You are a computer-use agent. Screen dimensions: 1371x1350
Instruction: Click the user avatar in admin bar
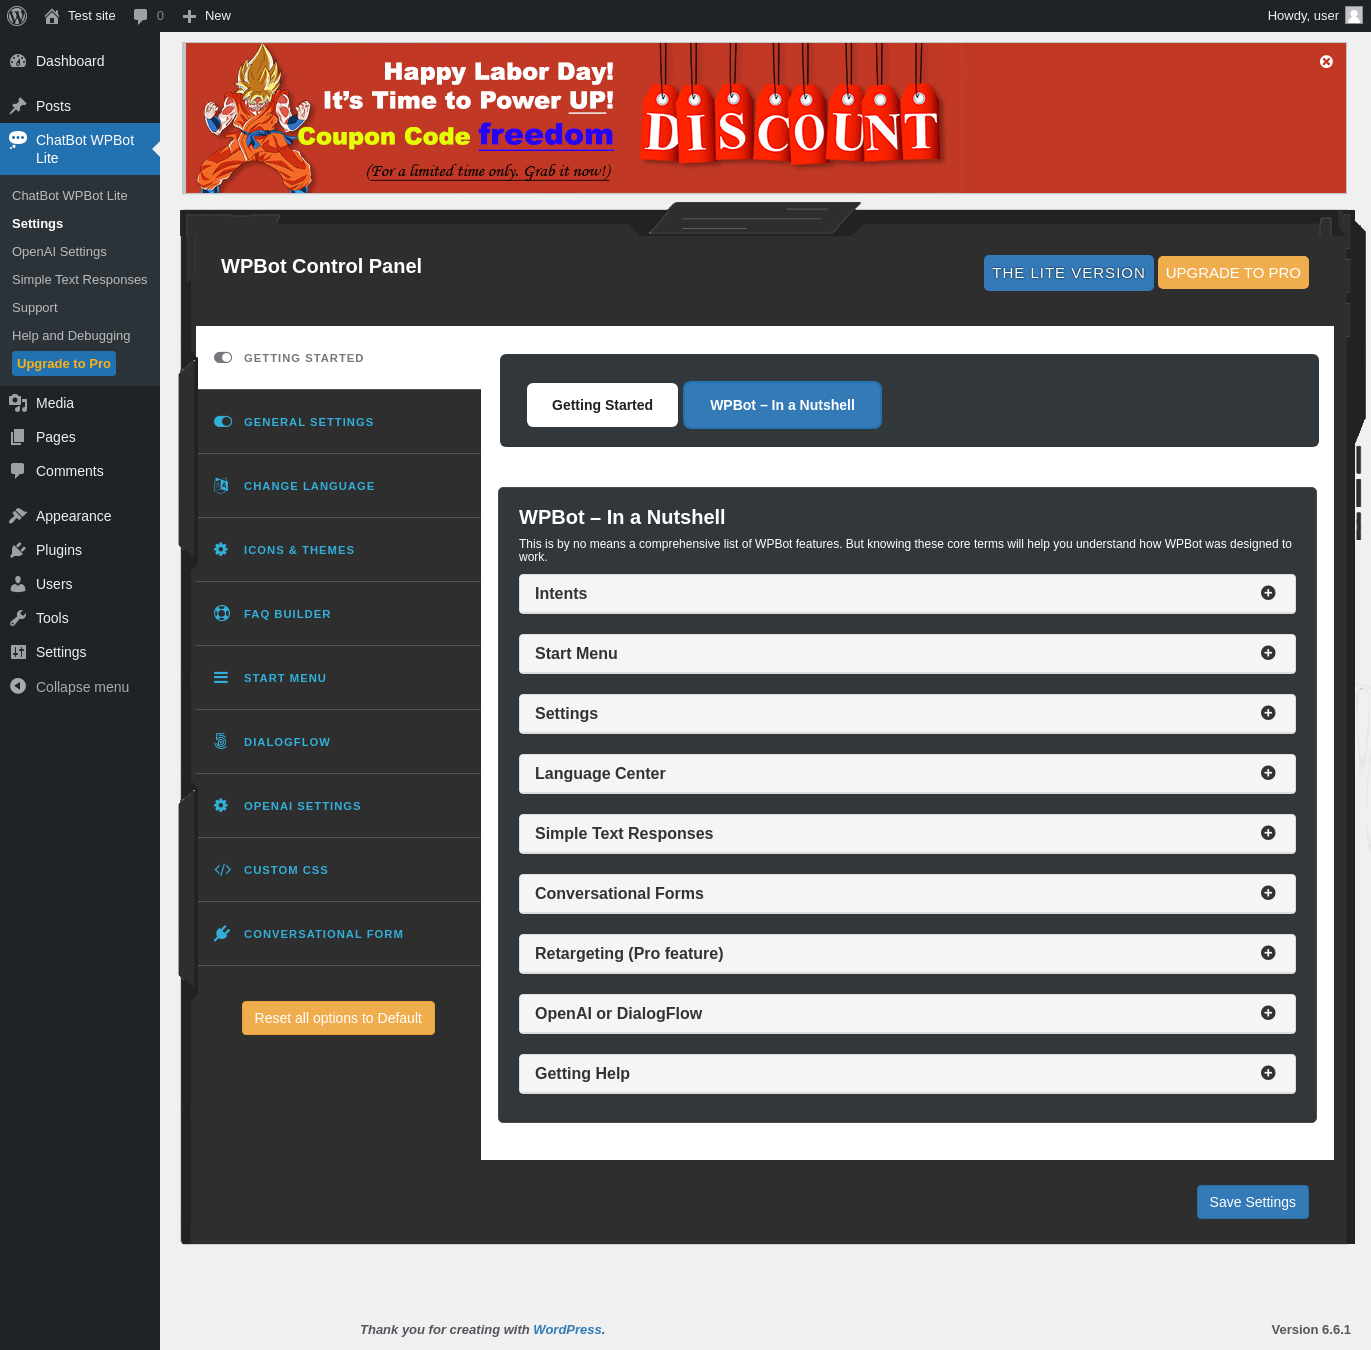1354,15
